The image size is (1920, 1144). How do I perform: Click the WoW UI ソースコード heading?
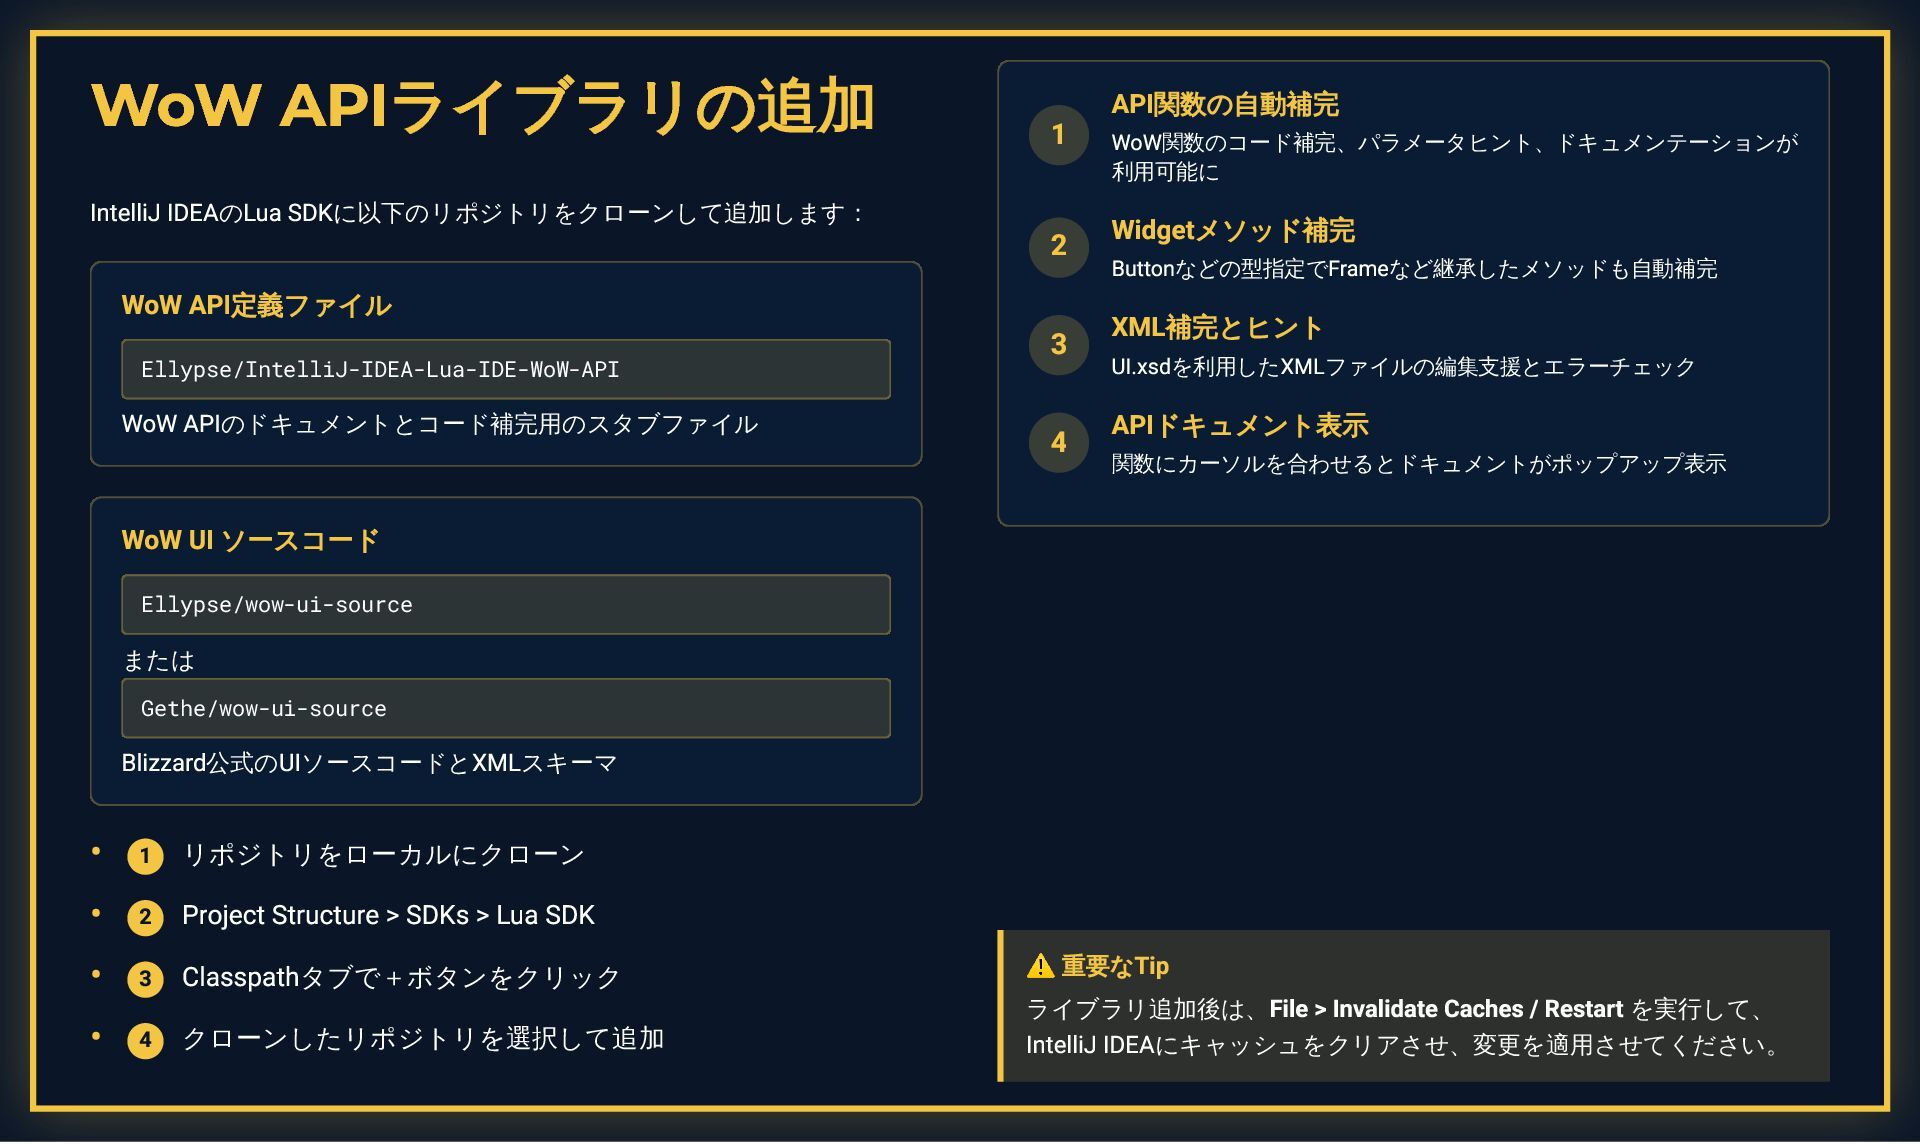pos(250,540)
